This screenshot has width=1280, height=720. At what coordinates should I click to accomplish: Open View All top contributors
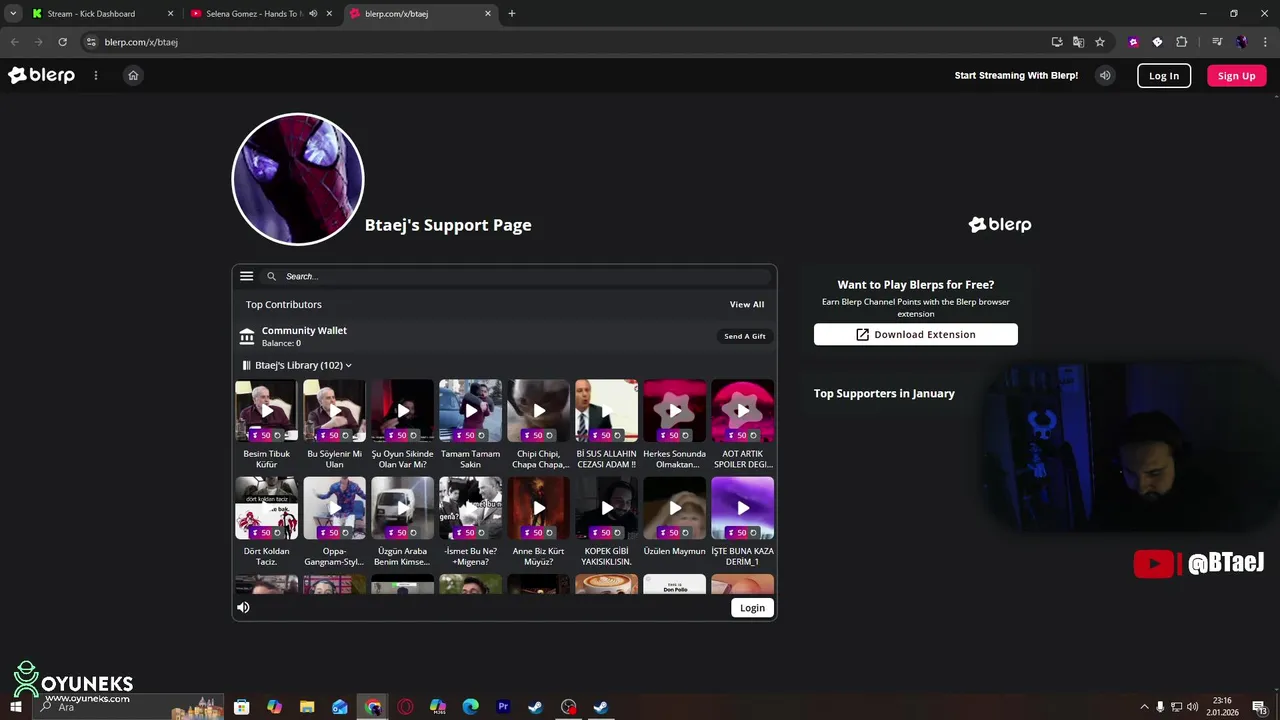coord(746,304)
